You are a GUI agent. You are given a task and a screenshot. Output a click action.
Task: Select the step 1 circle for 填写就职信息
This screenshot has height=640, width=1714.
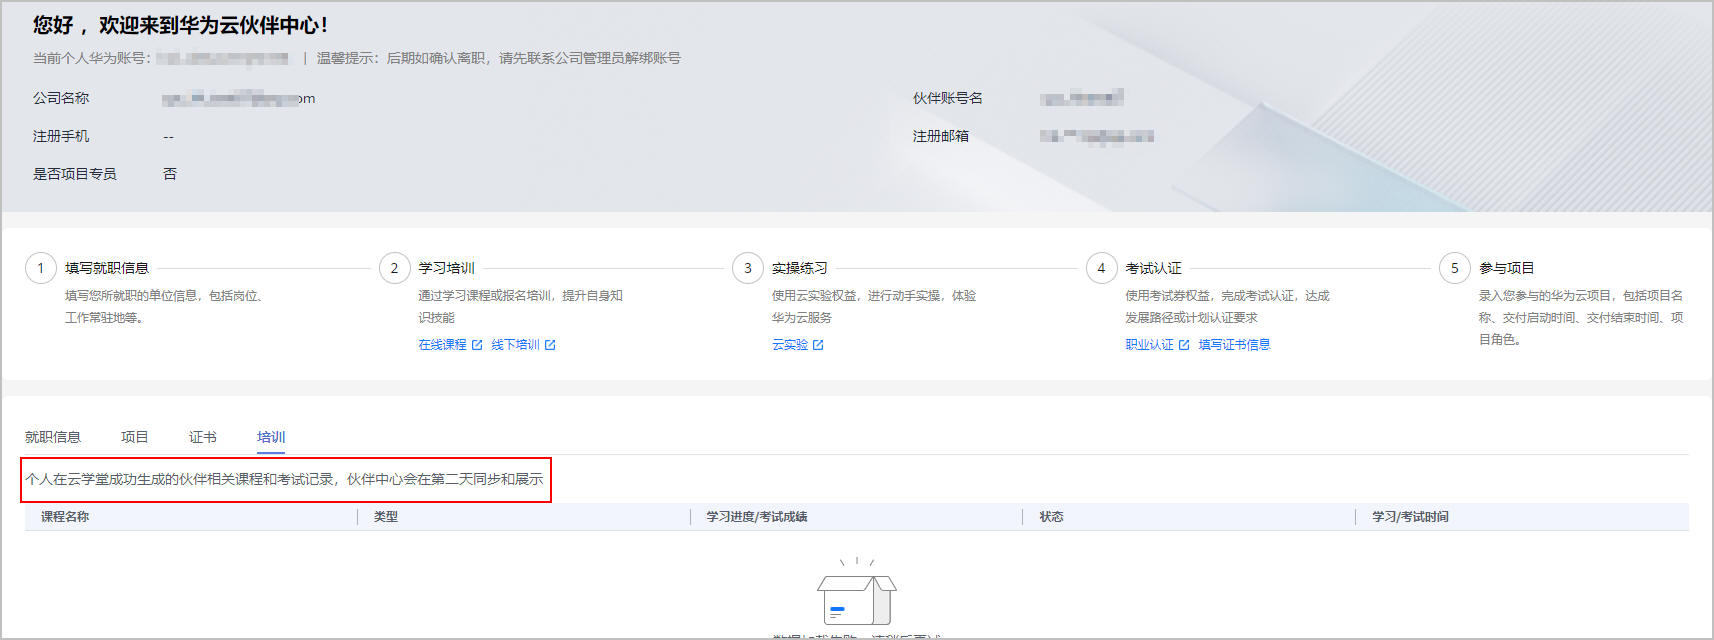(x=41, y=268)
